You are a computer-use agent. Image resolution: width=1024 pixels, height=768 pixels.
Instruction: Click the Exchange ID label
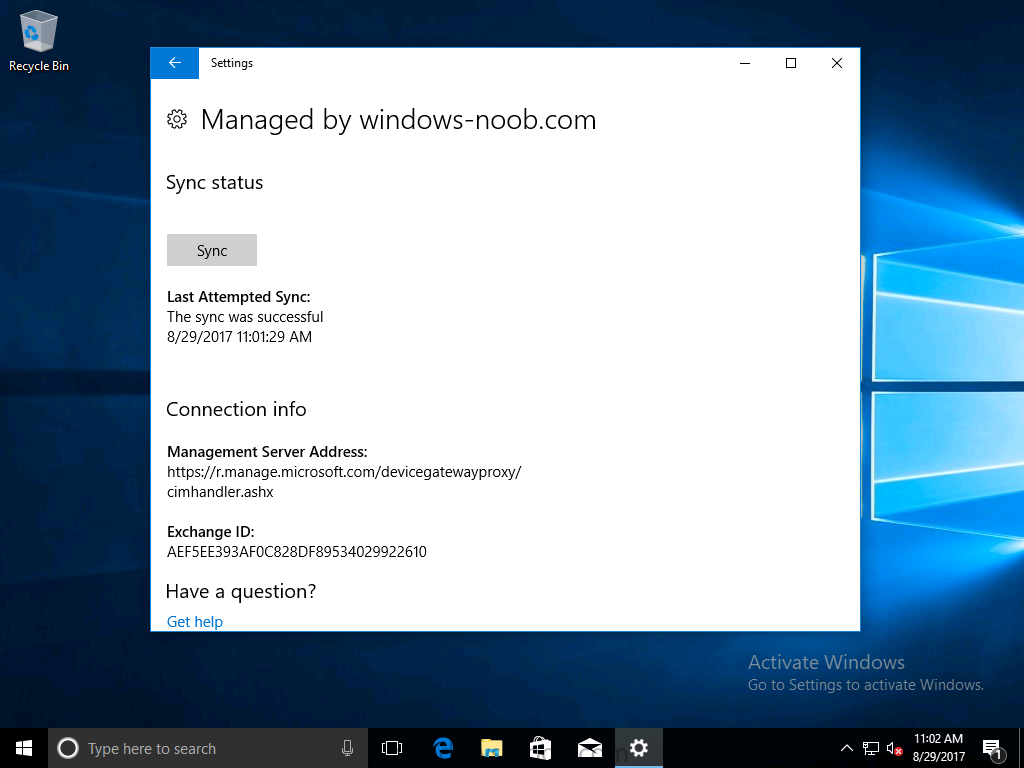(x=210, y=531)
